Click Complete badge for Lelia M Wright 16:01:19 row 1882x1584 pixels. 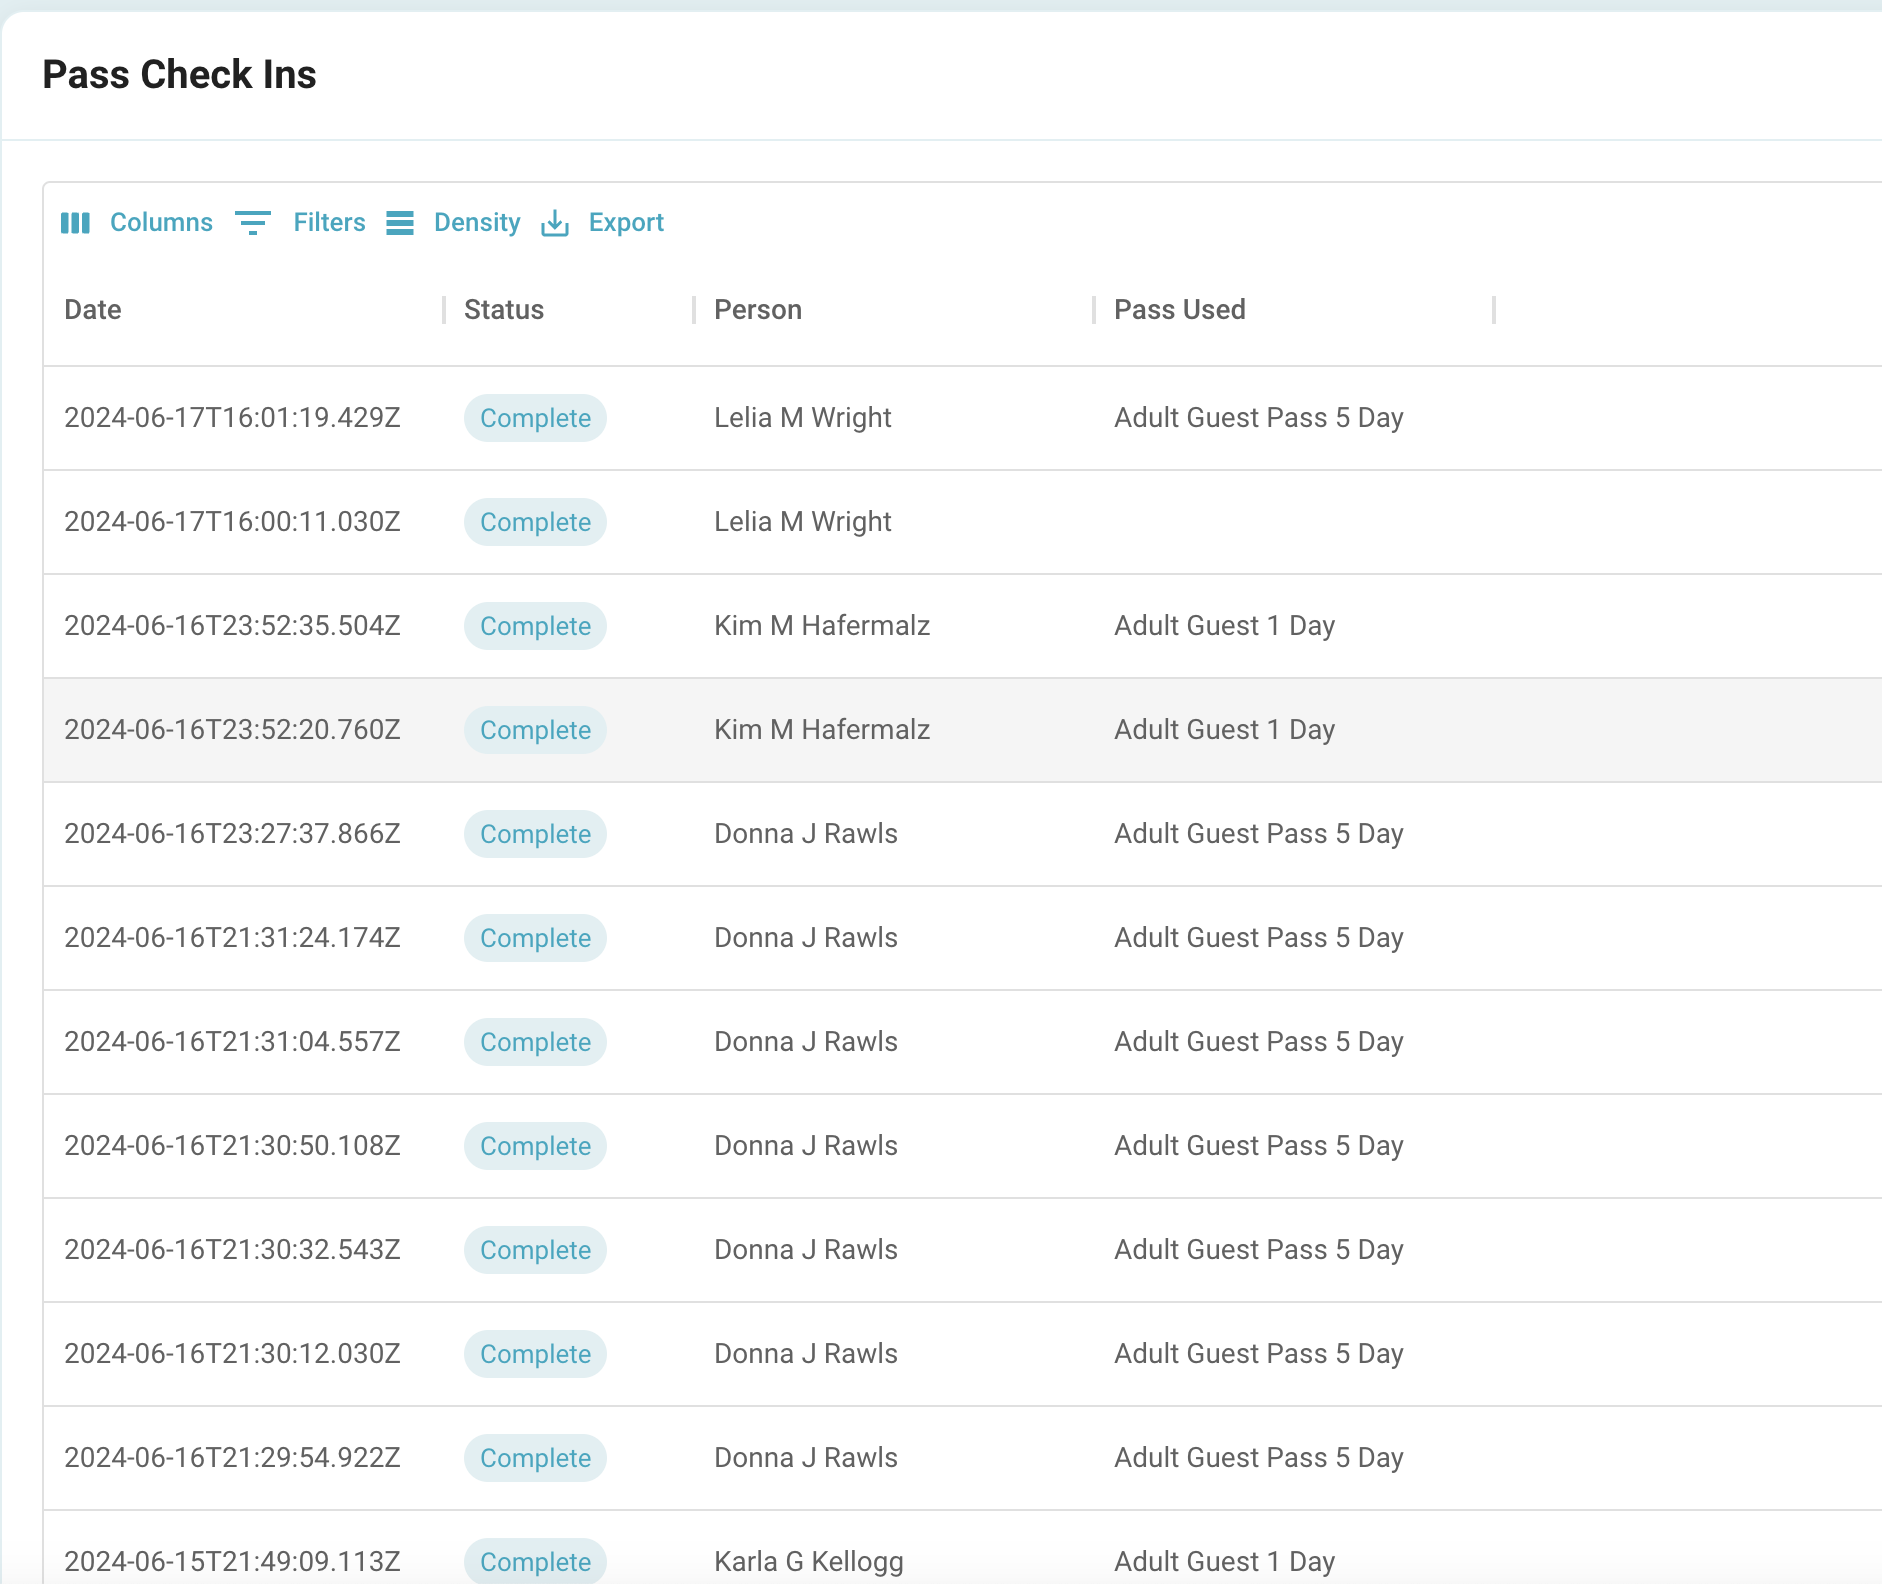click(x=535, y=418)
